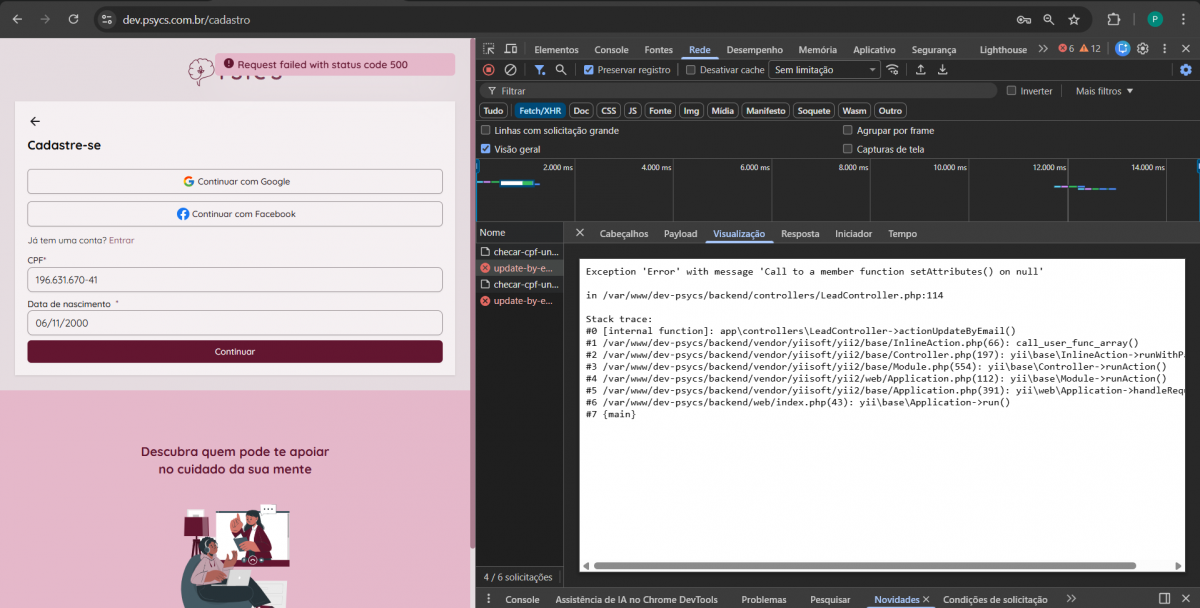The image size is (1200, 608).
Task: Clear the network log
Action: (x=510, y=70)
